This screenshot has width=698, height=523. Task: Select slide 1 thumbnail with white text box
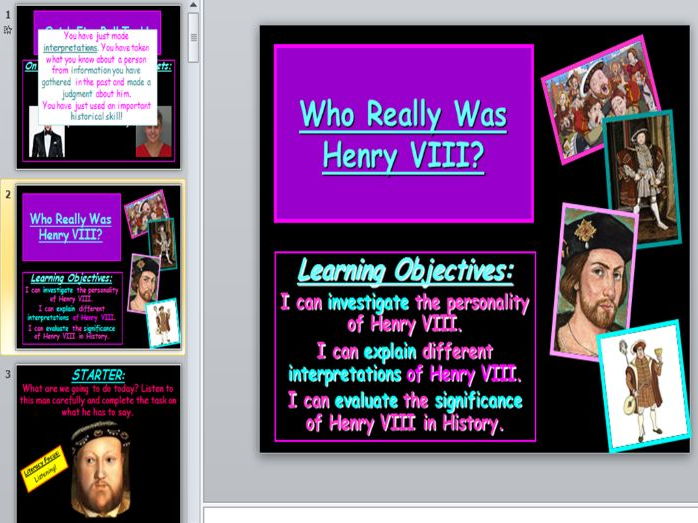(x=99, y=87)
